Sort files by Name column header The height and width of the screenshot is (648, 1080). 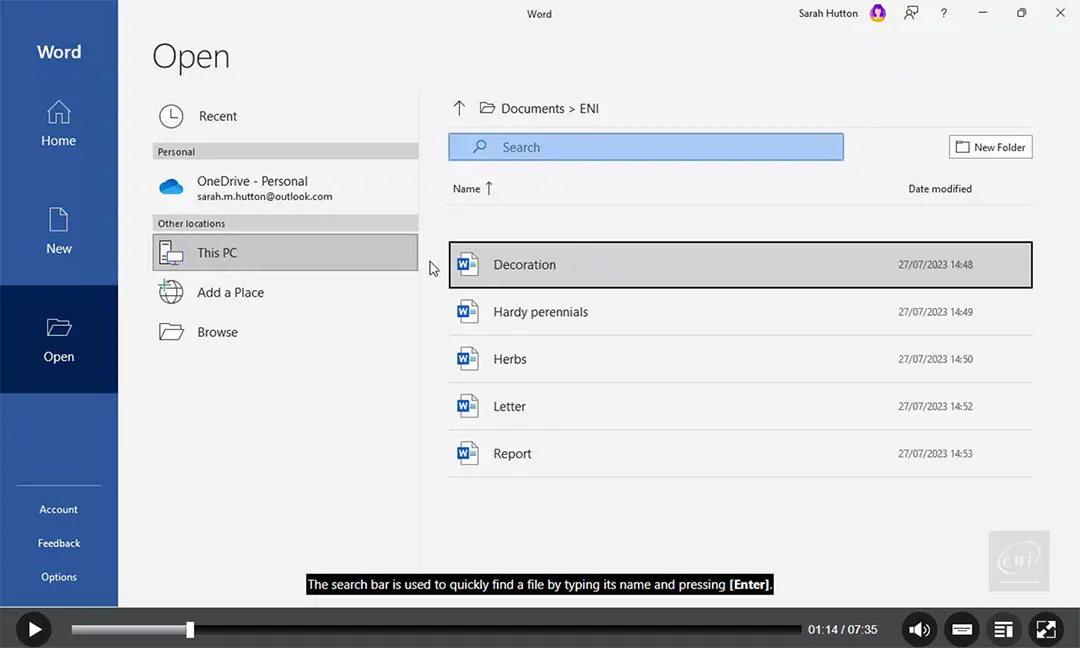point(467,189)
